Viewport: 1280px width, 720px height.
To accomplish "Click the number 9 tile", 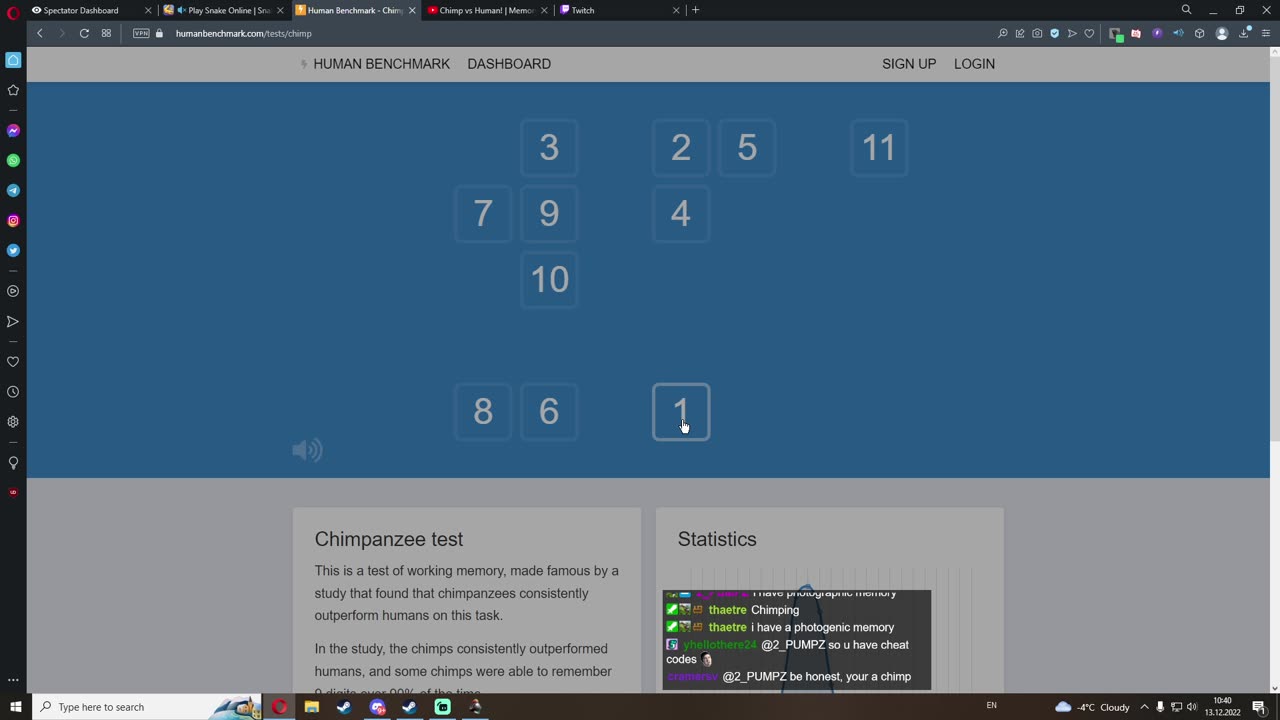I will click(549, 214).
